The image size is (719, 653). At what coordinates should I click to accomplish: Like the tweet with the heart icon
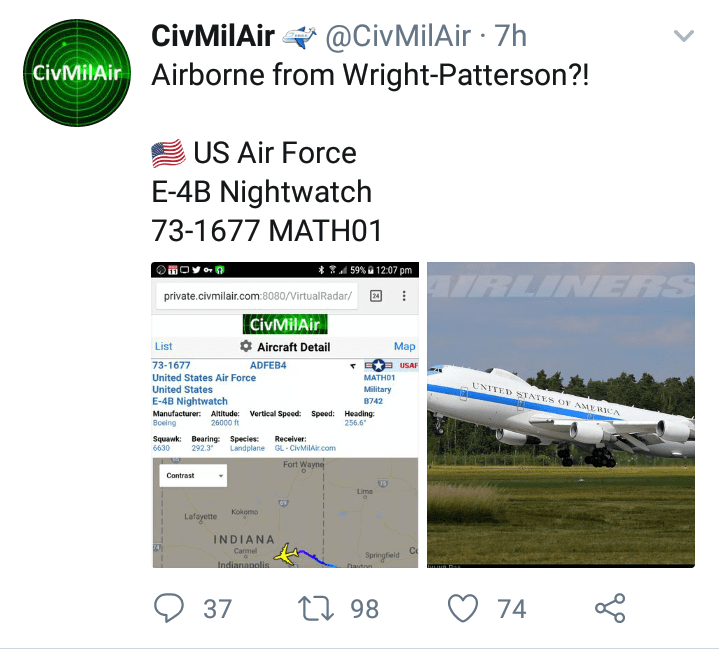pyautogui.click(x=463, y=609)
